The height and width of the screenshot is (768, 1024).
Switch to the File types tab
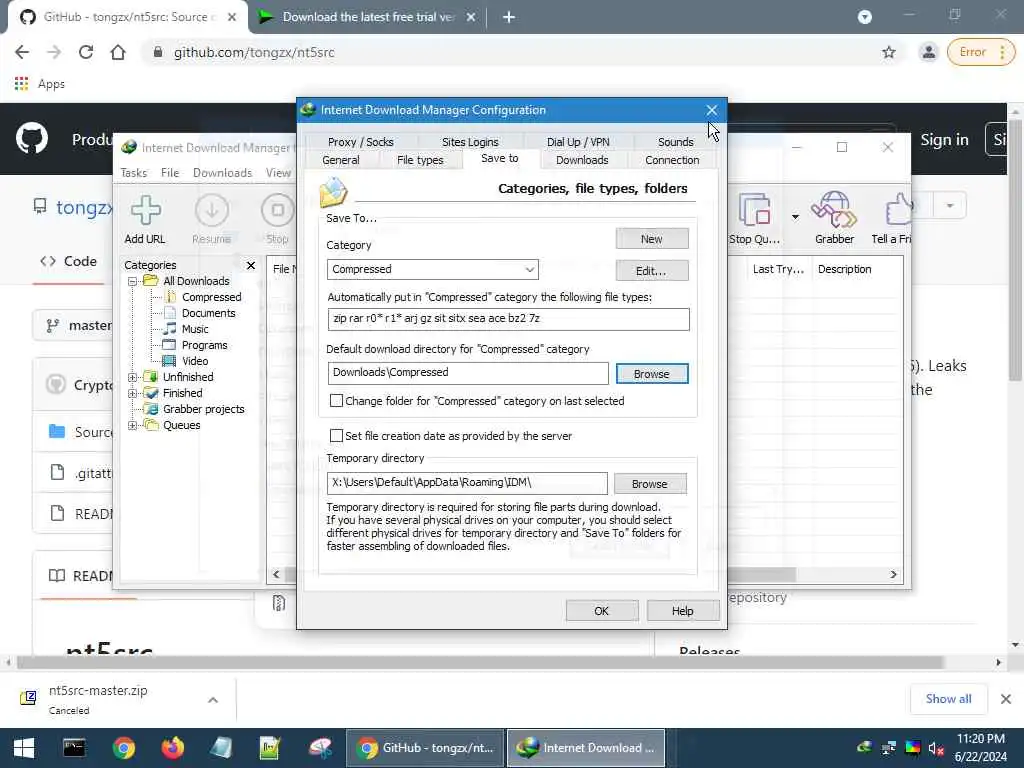pyautogui.click(x=420, y=160)
